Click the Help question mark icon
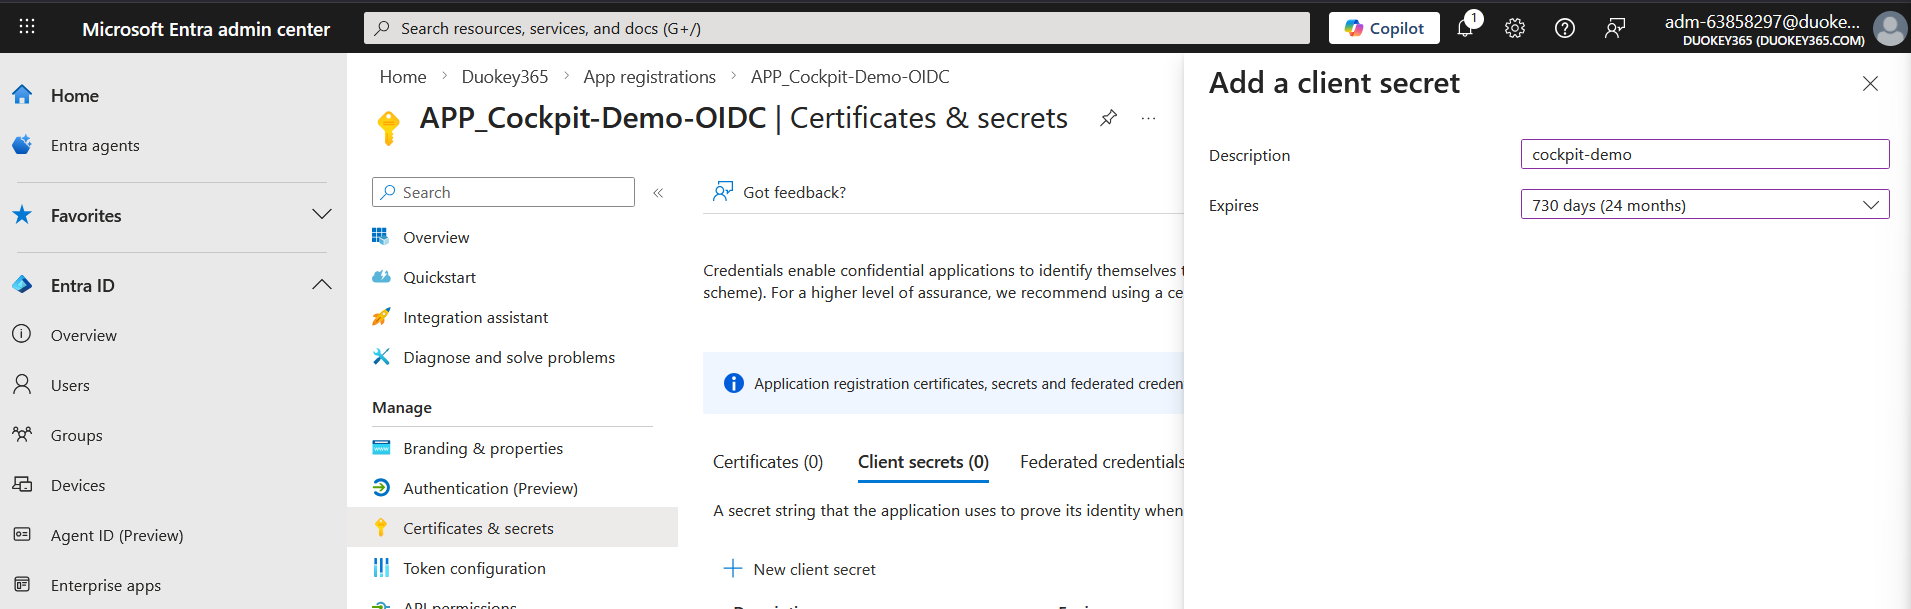Screen dimensions: 1911x609 (1565, 28)
